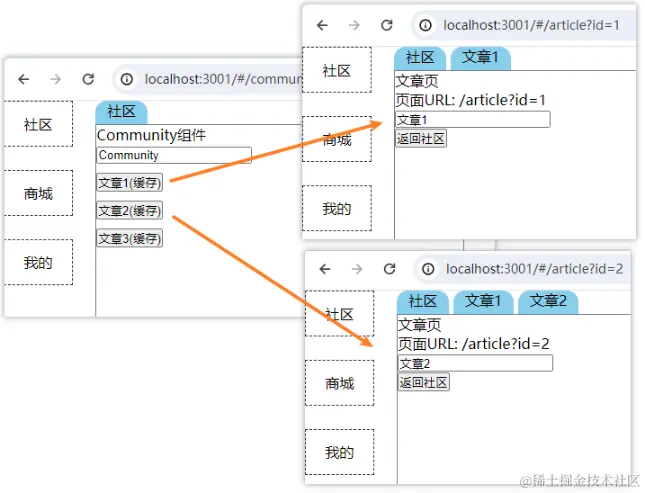The image size is (645, 493).
Task: Open 社区 sidebar item in community window
Action: (38, 124)
